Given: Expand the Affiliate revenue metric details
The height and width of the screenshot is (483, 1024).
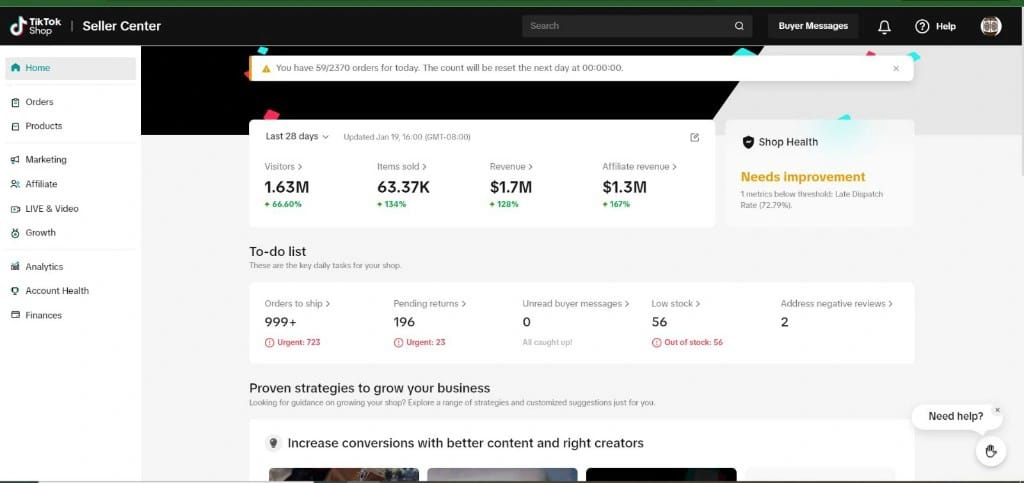Looking at the screenshot, I should click(639, 166).
